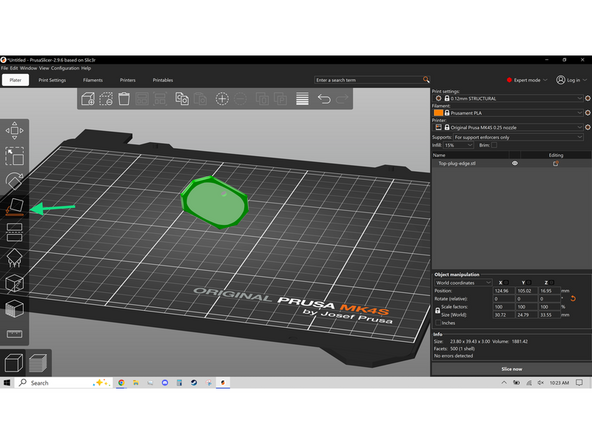Switch to sliced layers preview view
592x444 pixels.
tap(38, 363)
